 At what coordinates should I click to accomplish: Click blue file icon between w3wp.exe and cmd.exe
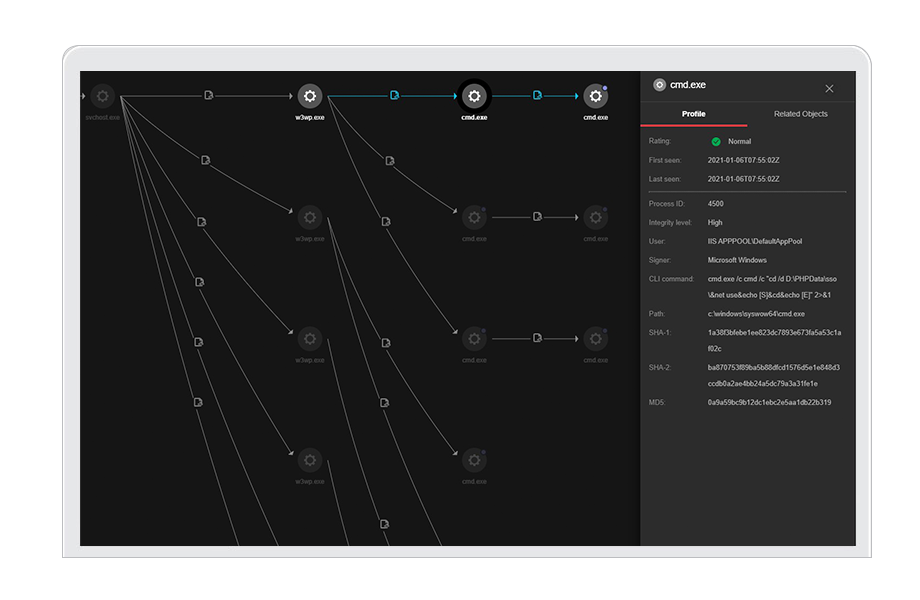(394, 96)
